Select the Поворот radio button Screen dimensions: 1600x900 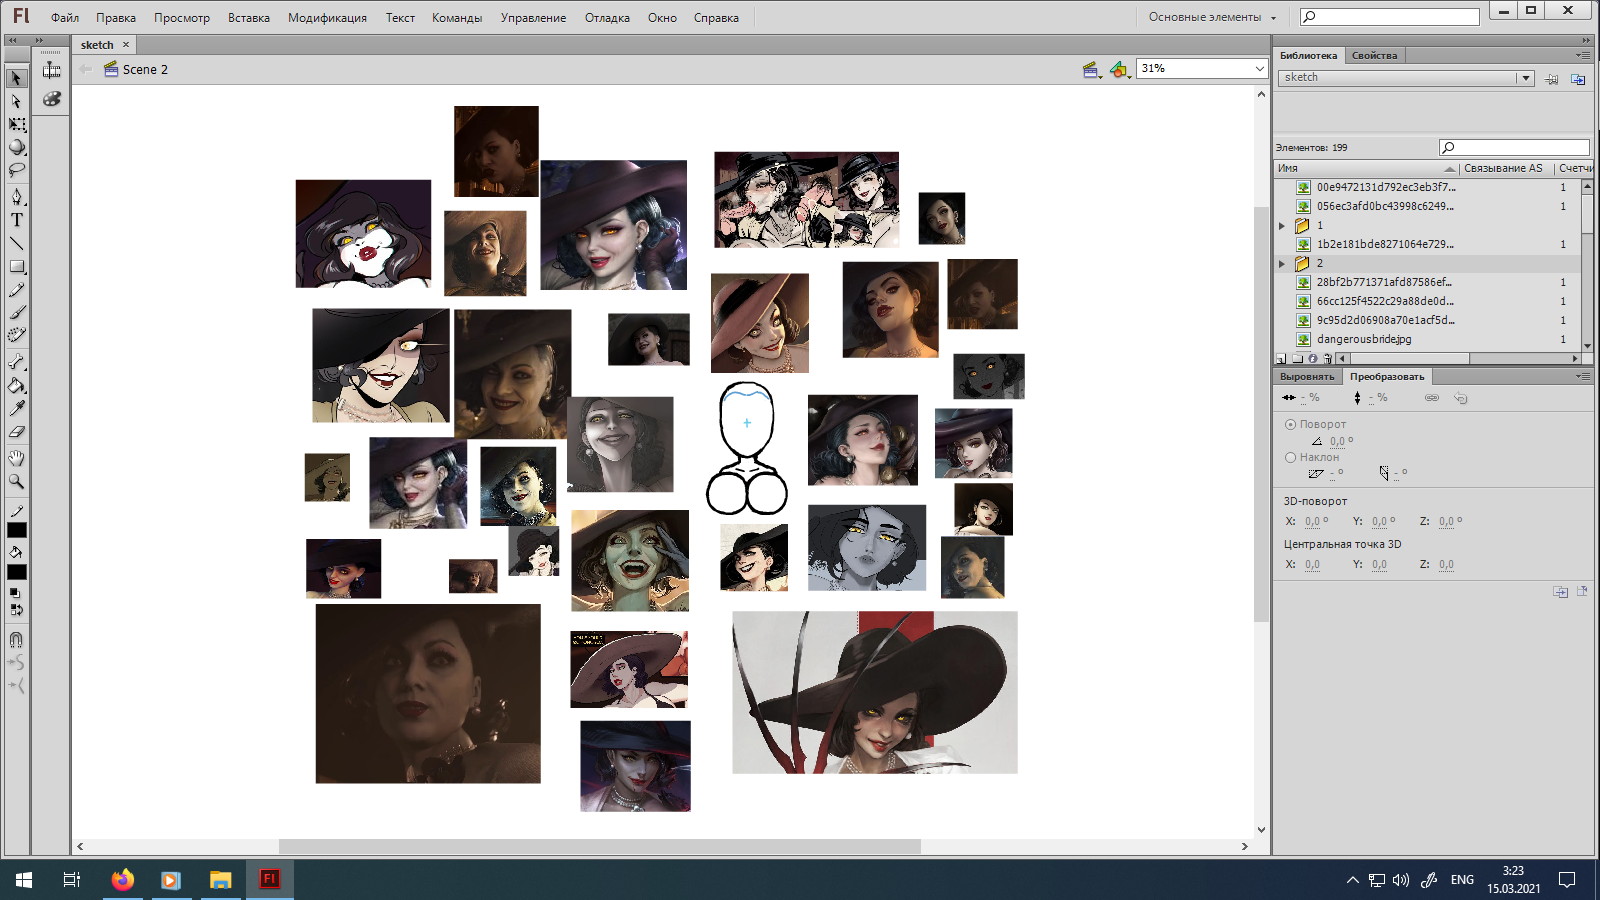[x=1290, y=424]
